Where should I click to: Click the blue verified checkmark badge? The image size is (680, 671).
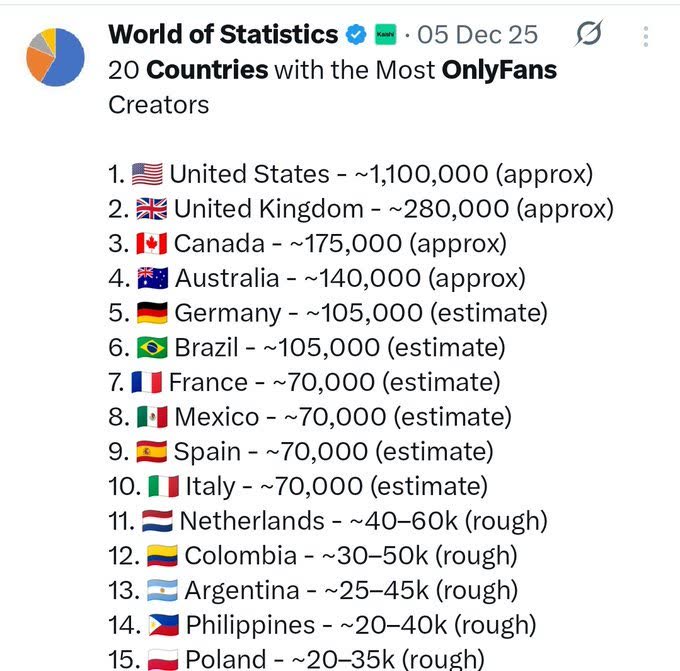point(356,35)
